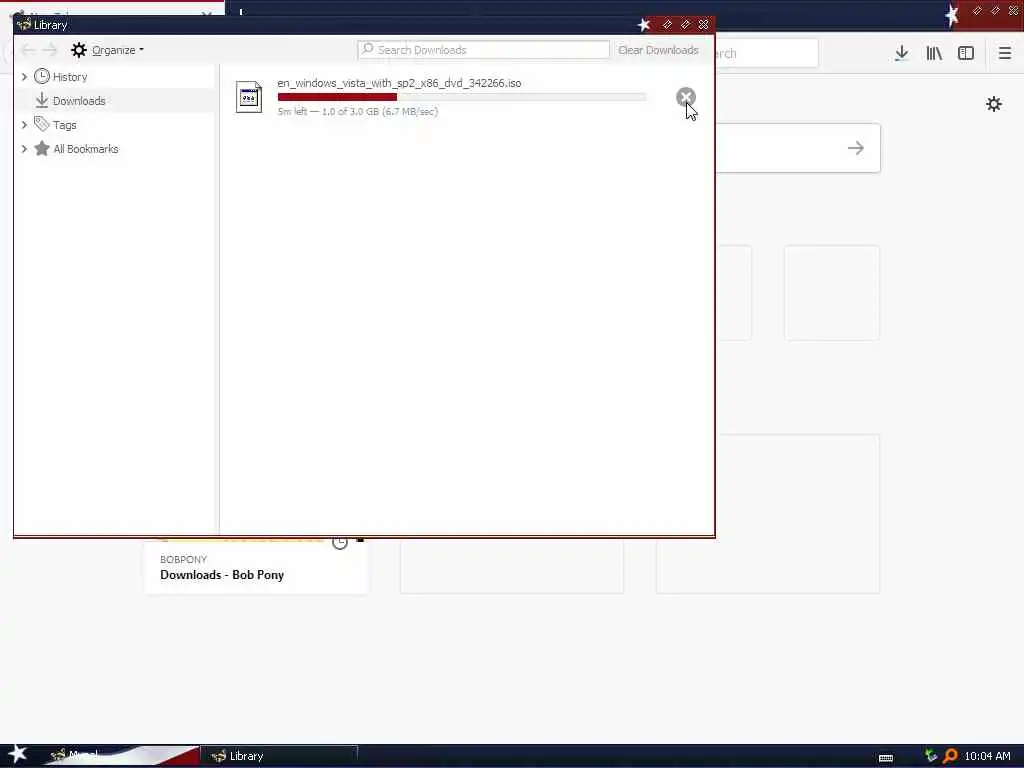The width and height of the screenshot is (1024, 768).
Task: Click the keyboard tray icon
Action: 886,757
